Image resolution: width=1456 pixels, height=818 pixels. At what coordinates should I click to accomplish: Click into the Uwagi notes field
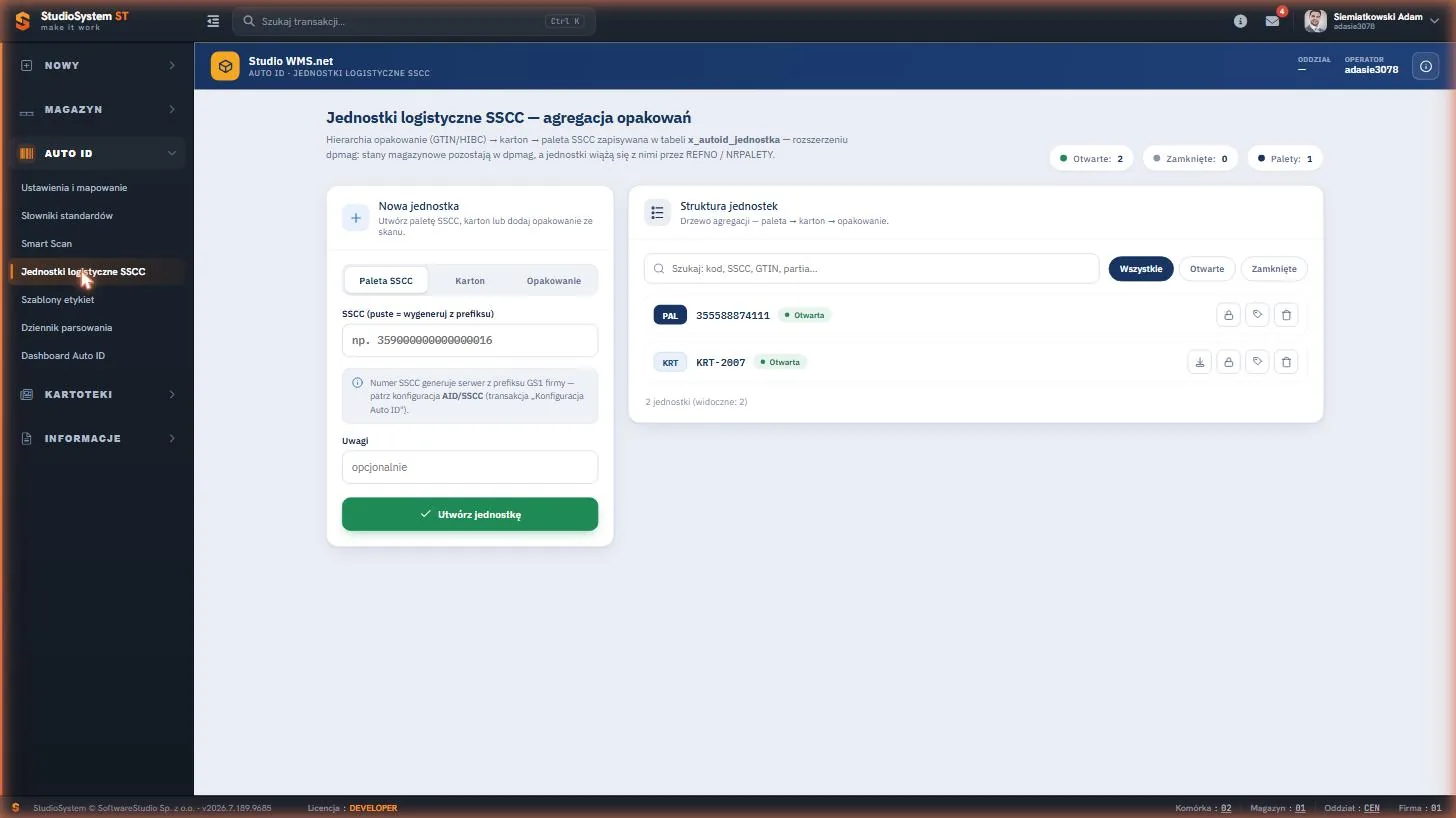470,467
